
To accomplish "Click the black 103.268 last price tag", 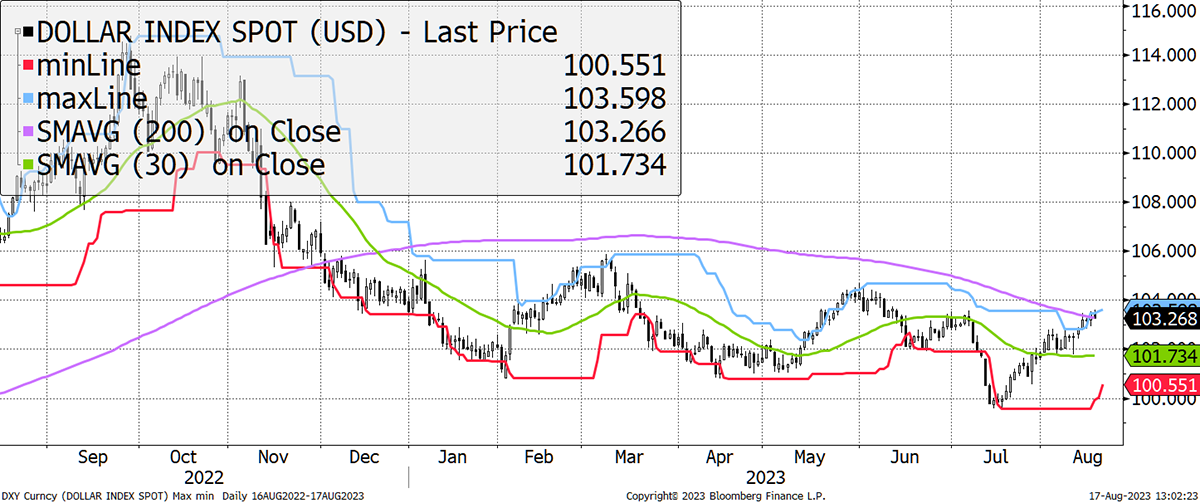I will click(x=1163, y=320).
